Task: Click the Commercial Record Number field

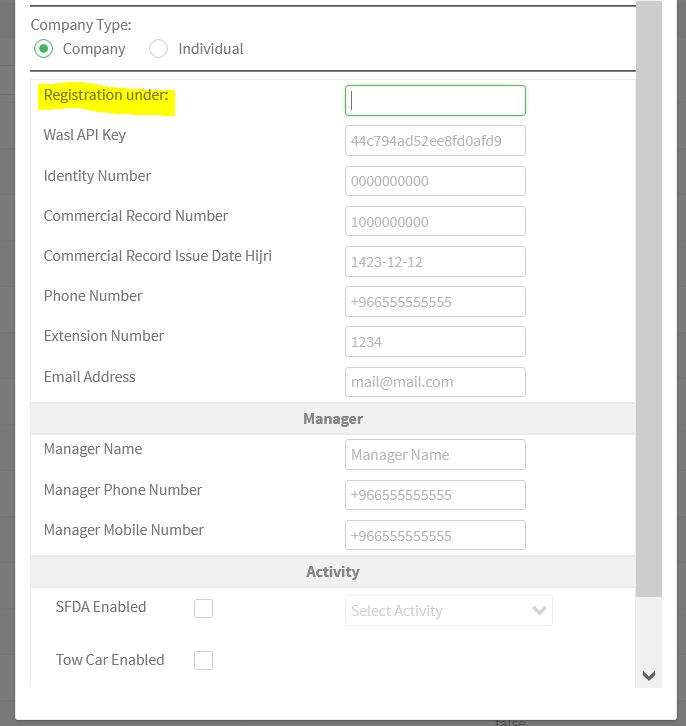Action: [435, 221]
